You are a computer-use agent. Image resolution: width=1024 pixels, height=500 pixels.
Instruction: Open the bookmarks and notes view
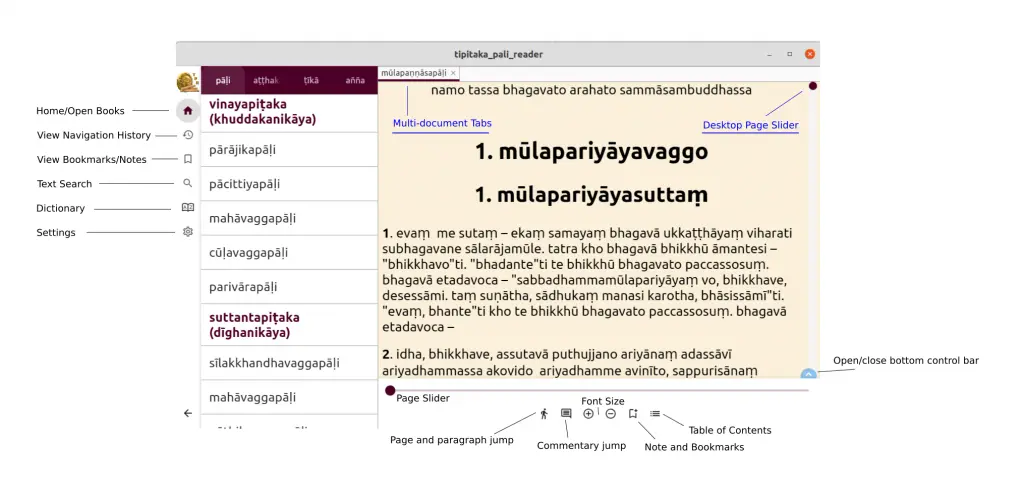(x=187, y=159)
